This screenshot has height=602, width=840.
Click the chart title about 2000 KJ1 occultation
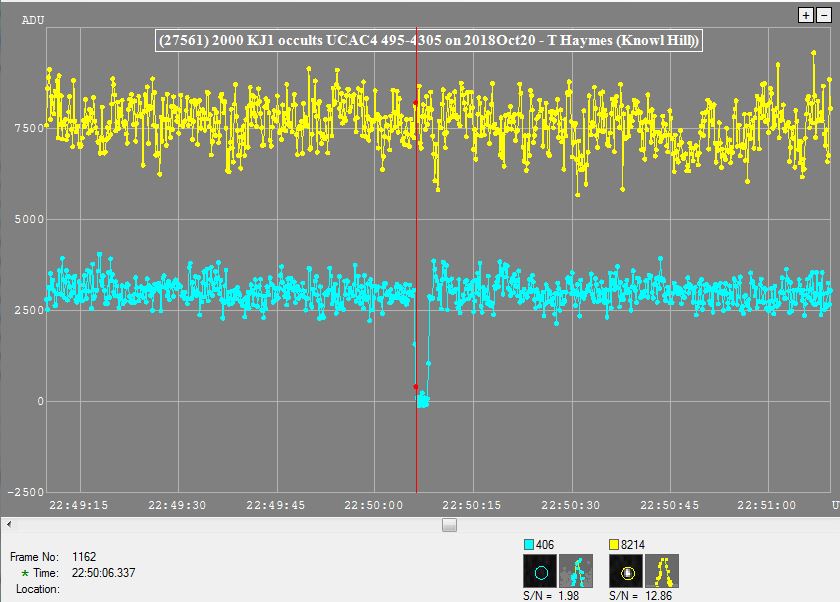tap(428, 41)
